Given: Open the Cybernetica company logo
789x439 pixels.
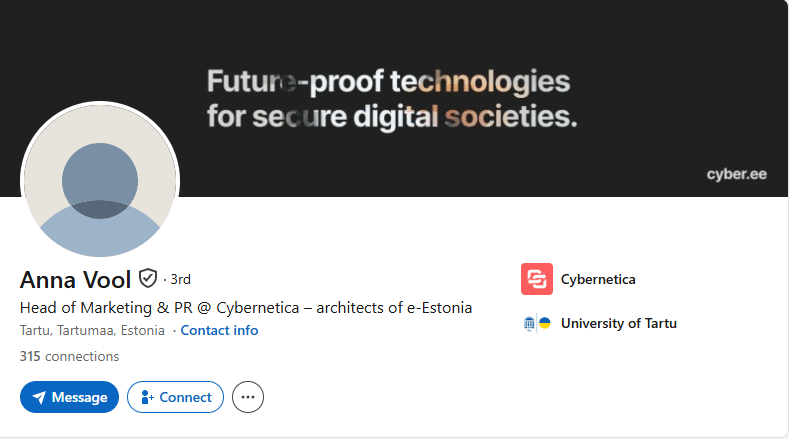Looking at the screenshot, I should (x=537, y=279).
